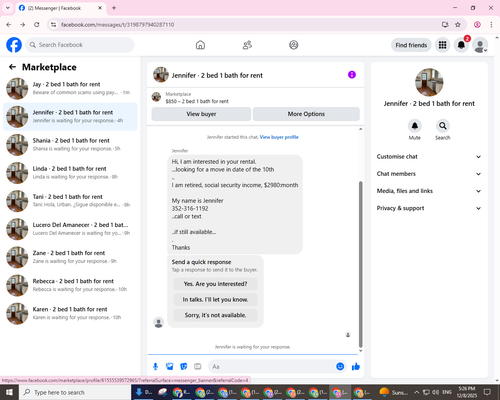The width and height of the screenshot is (500, 400).
Task: Send a thumbs-up like
Action: pos(356,367)
